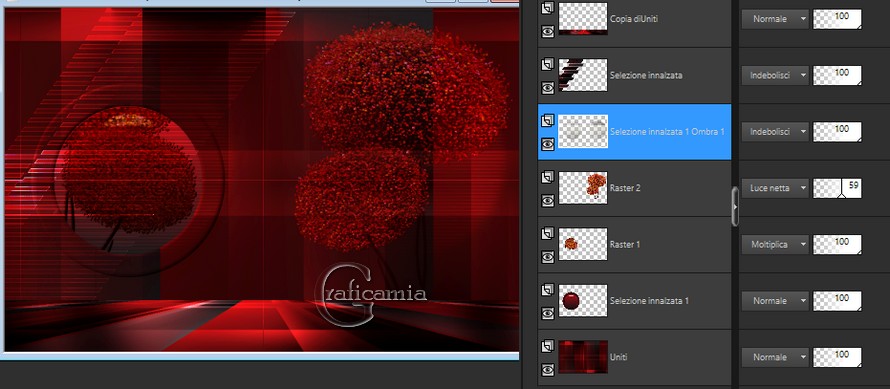890x389 pixels.
Task: Select layer named Uniti
Action: click(x=618, y=357)
